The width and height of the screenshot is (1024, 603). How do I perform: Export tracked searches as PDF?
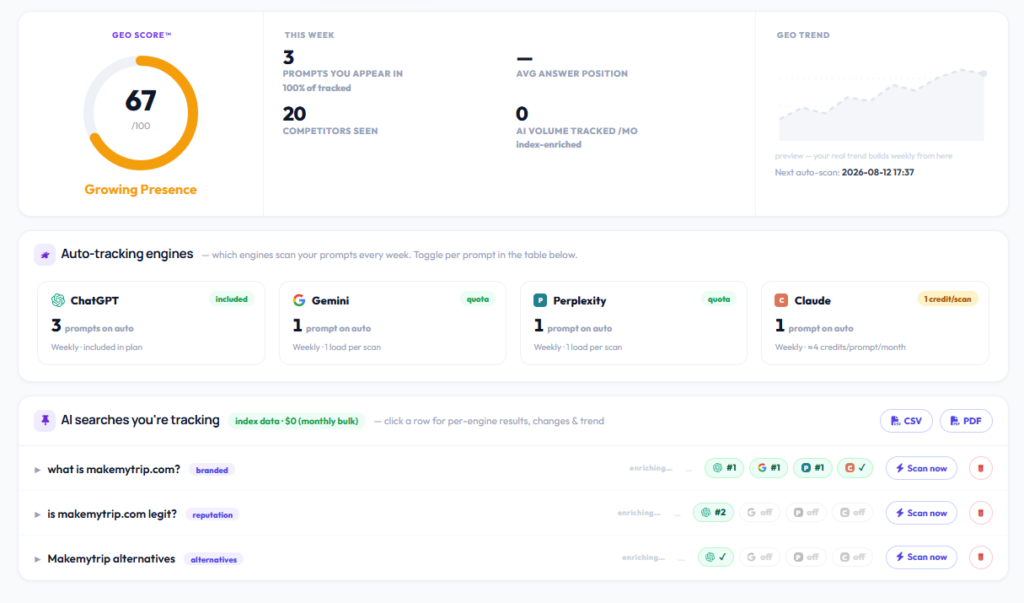966,421
